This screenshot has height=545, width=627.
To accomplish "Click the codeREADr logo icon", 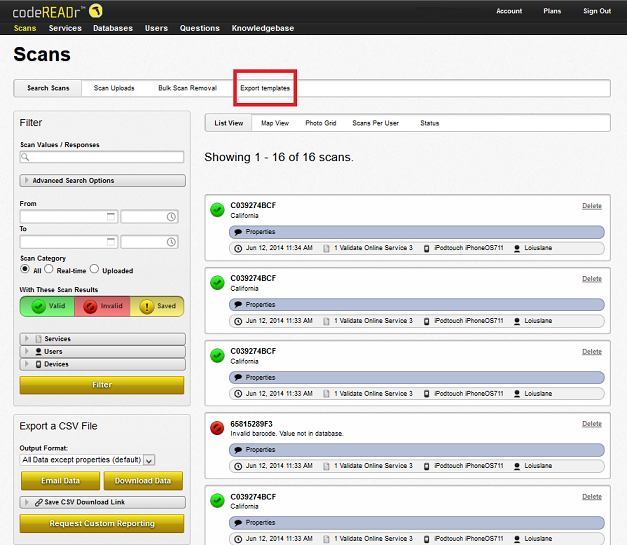I will (x=96, y=11).
